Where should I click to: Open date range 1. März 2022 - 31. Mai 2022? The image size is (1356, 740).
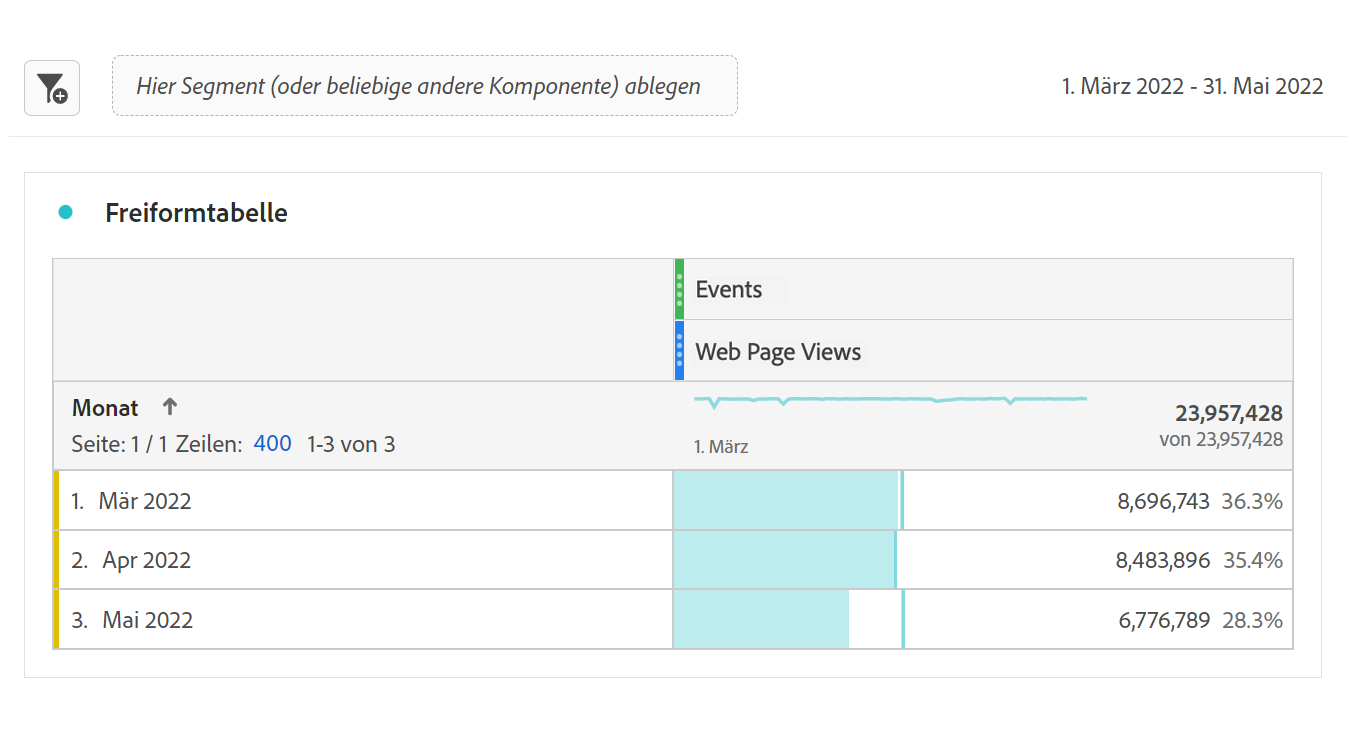pos(1192,86)
